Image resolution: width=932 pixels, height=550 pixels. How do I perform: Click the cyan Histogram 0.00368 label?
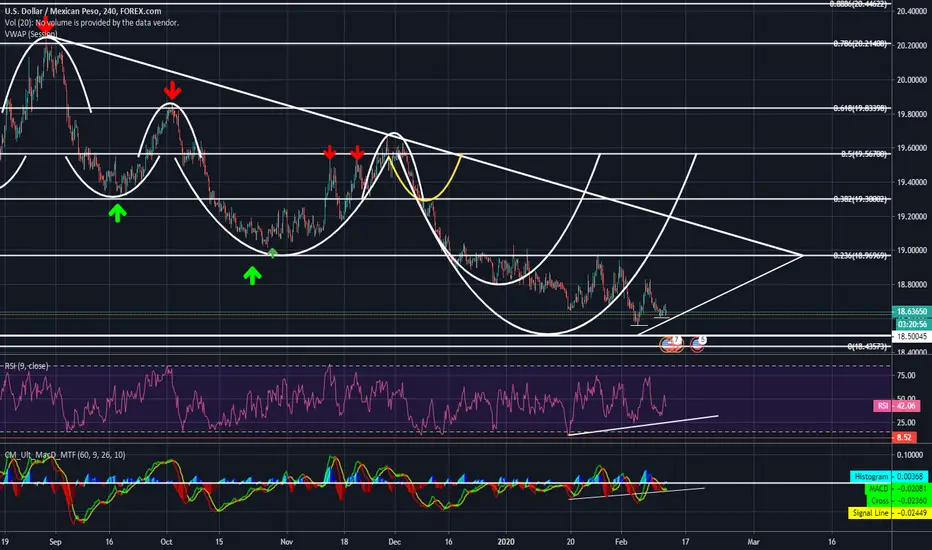(889, 476)
